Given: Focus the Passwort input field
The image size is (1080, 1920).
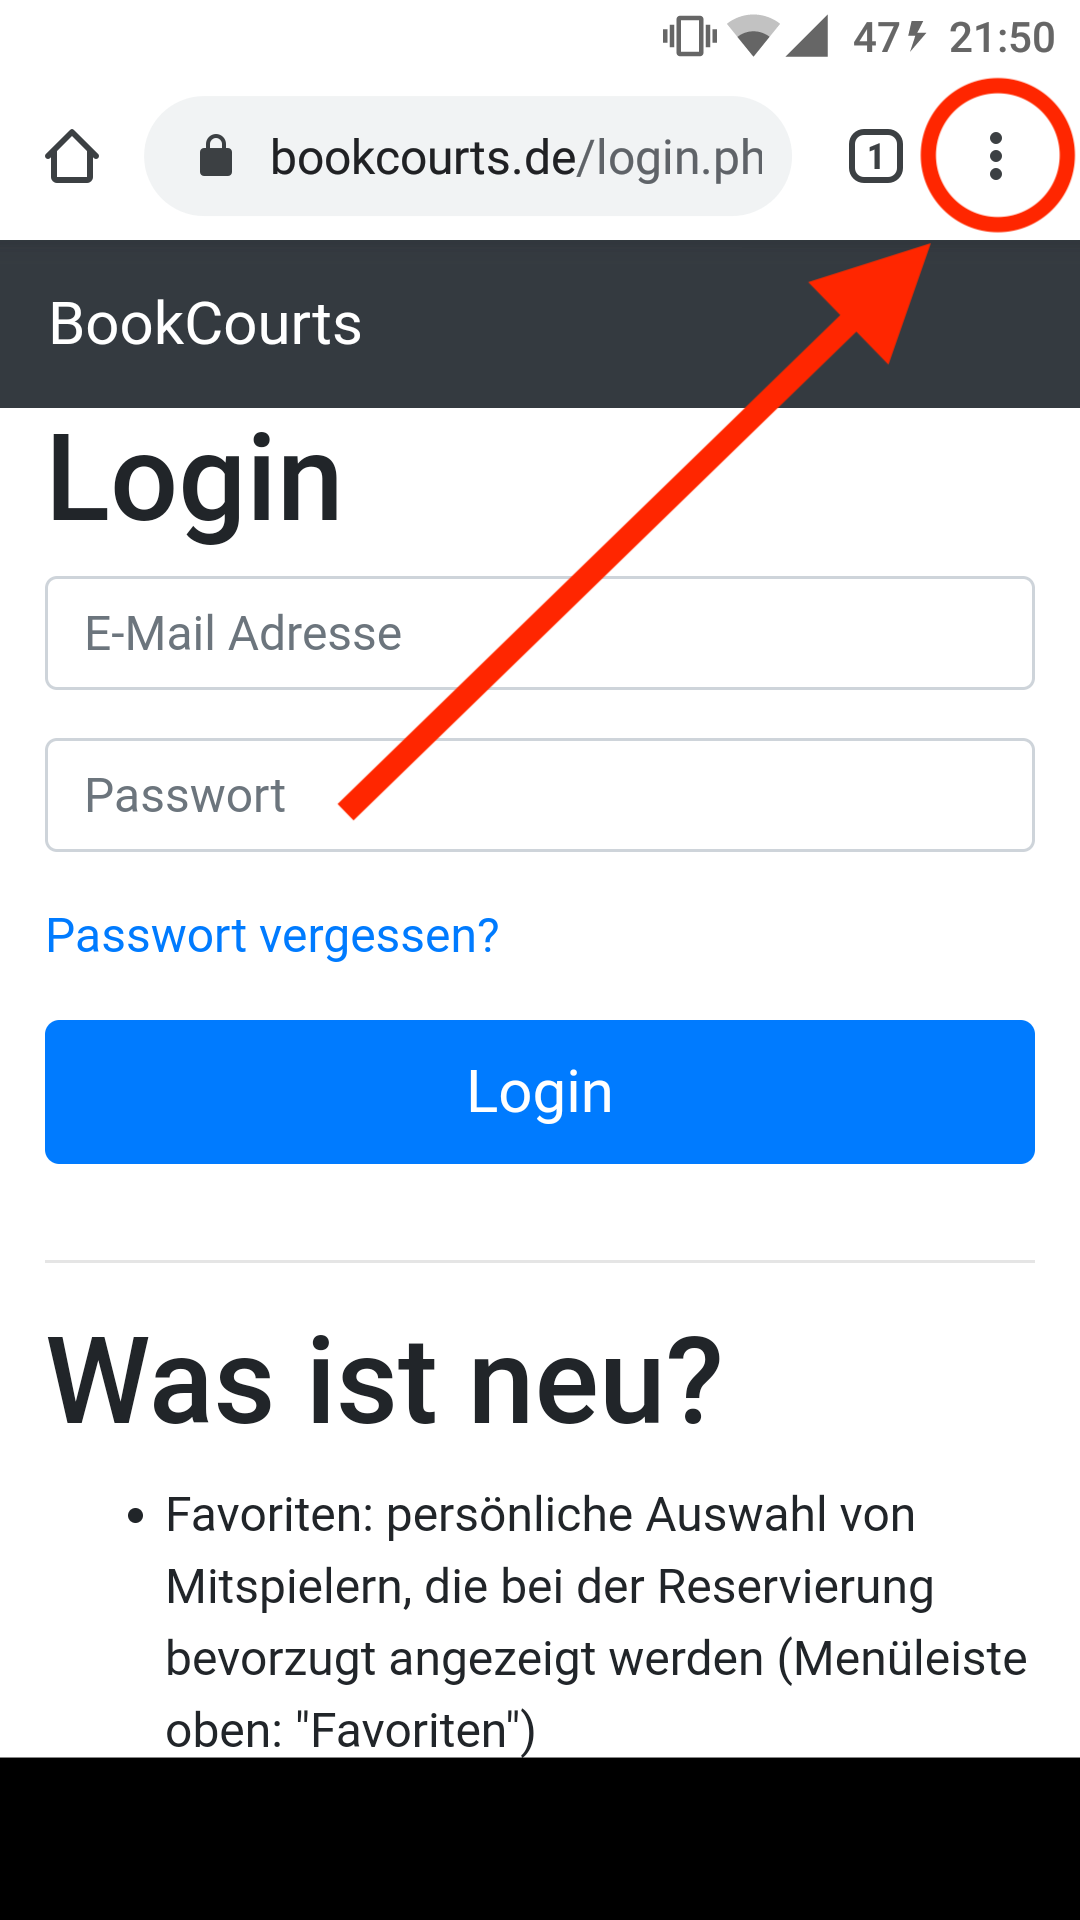Looking at the screenshot, I should (x=540, y=795).
